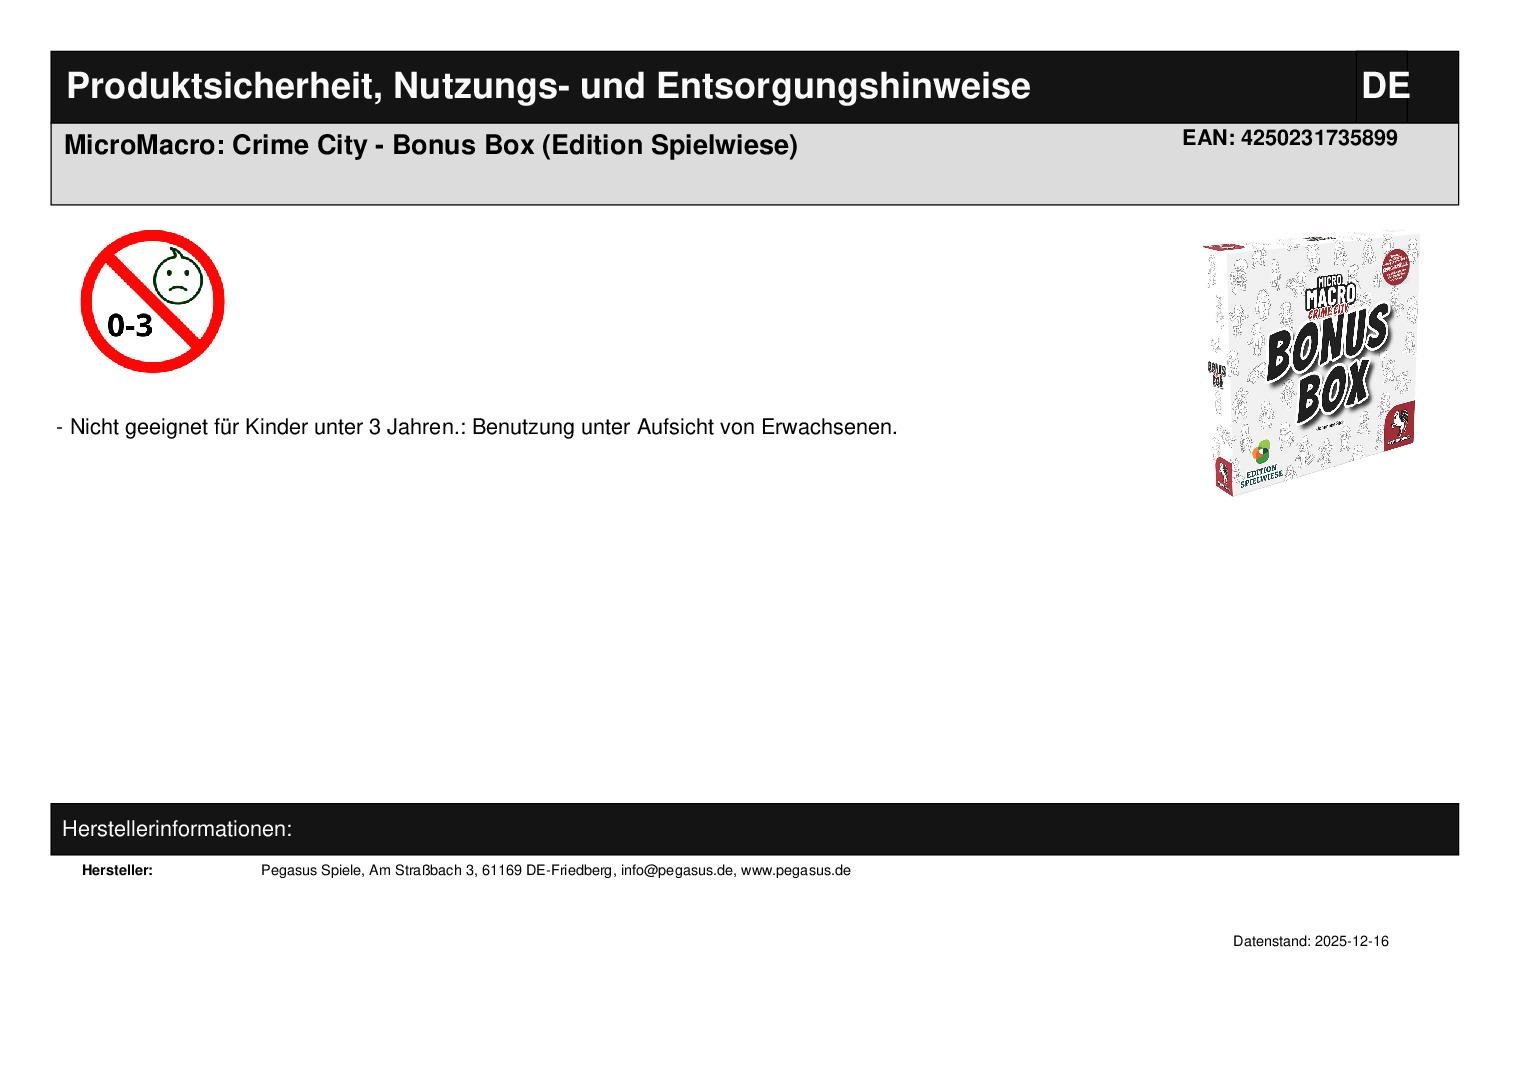Click the Edition Spielwiese logo on box
Image resolution: width=1520 pixels, height=1075 pixels.
pyautogui.click(x=1260, y=464)
